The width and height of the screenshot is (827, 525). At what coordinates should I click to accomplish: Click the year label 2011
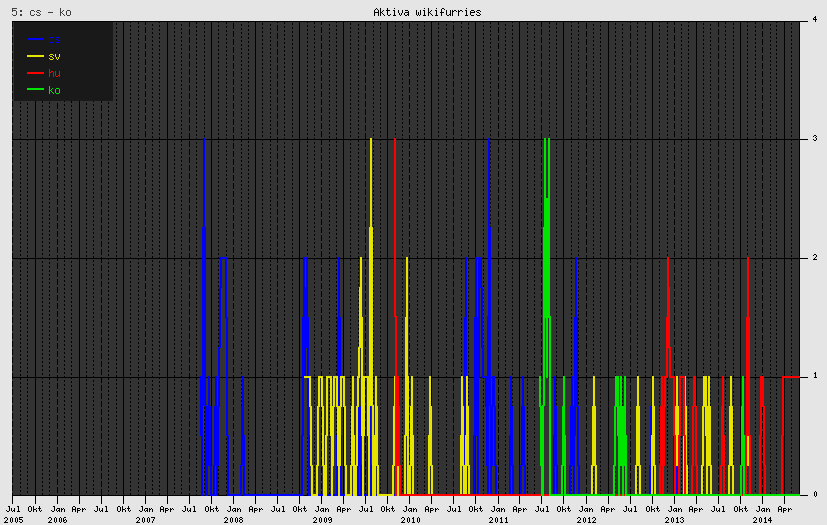click(498, 520)
